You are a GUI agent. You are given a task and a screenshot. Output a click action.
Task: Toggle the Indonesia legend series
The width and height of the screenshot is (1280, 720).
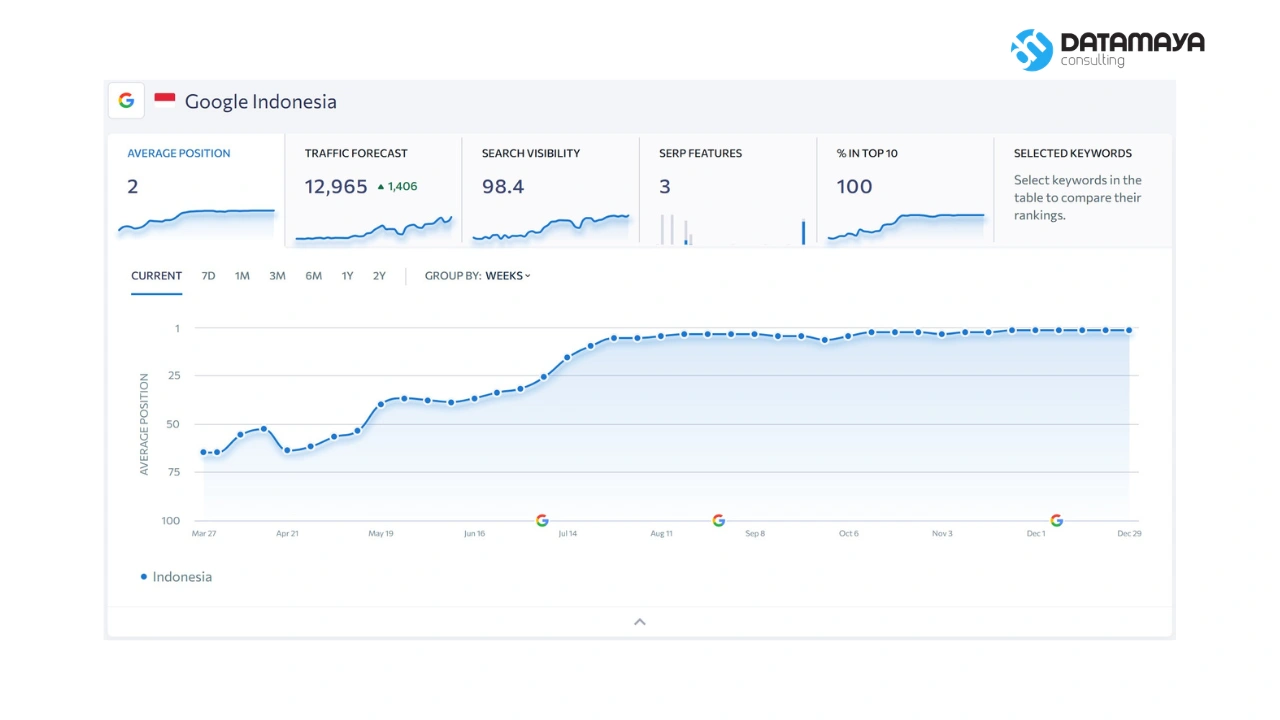(176, 577)
